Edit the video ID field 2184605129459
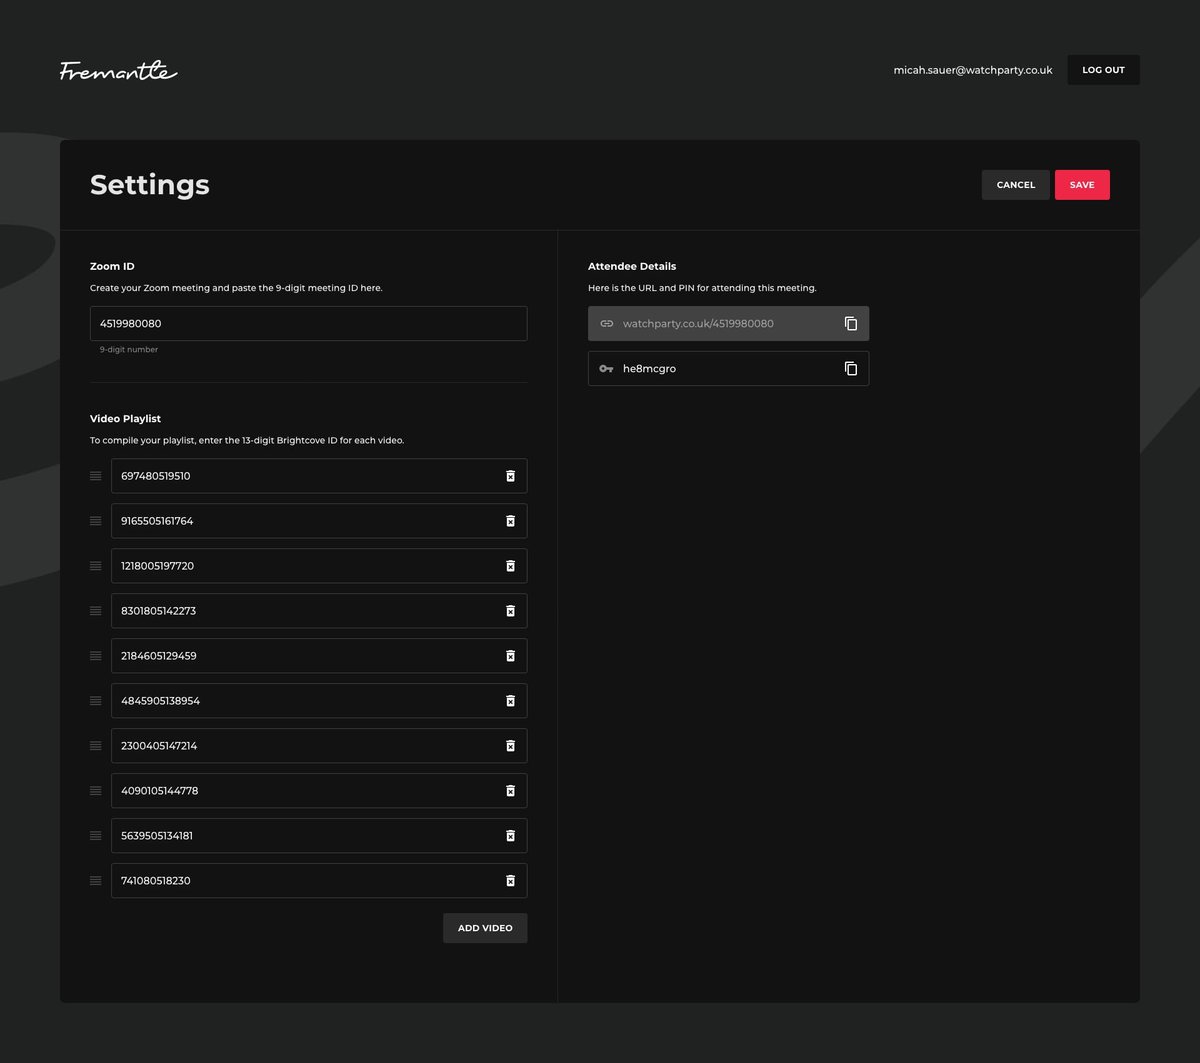The width and height of the screenshot is (1200, 1063). click(319, 656)
